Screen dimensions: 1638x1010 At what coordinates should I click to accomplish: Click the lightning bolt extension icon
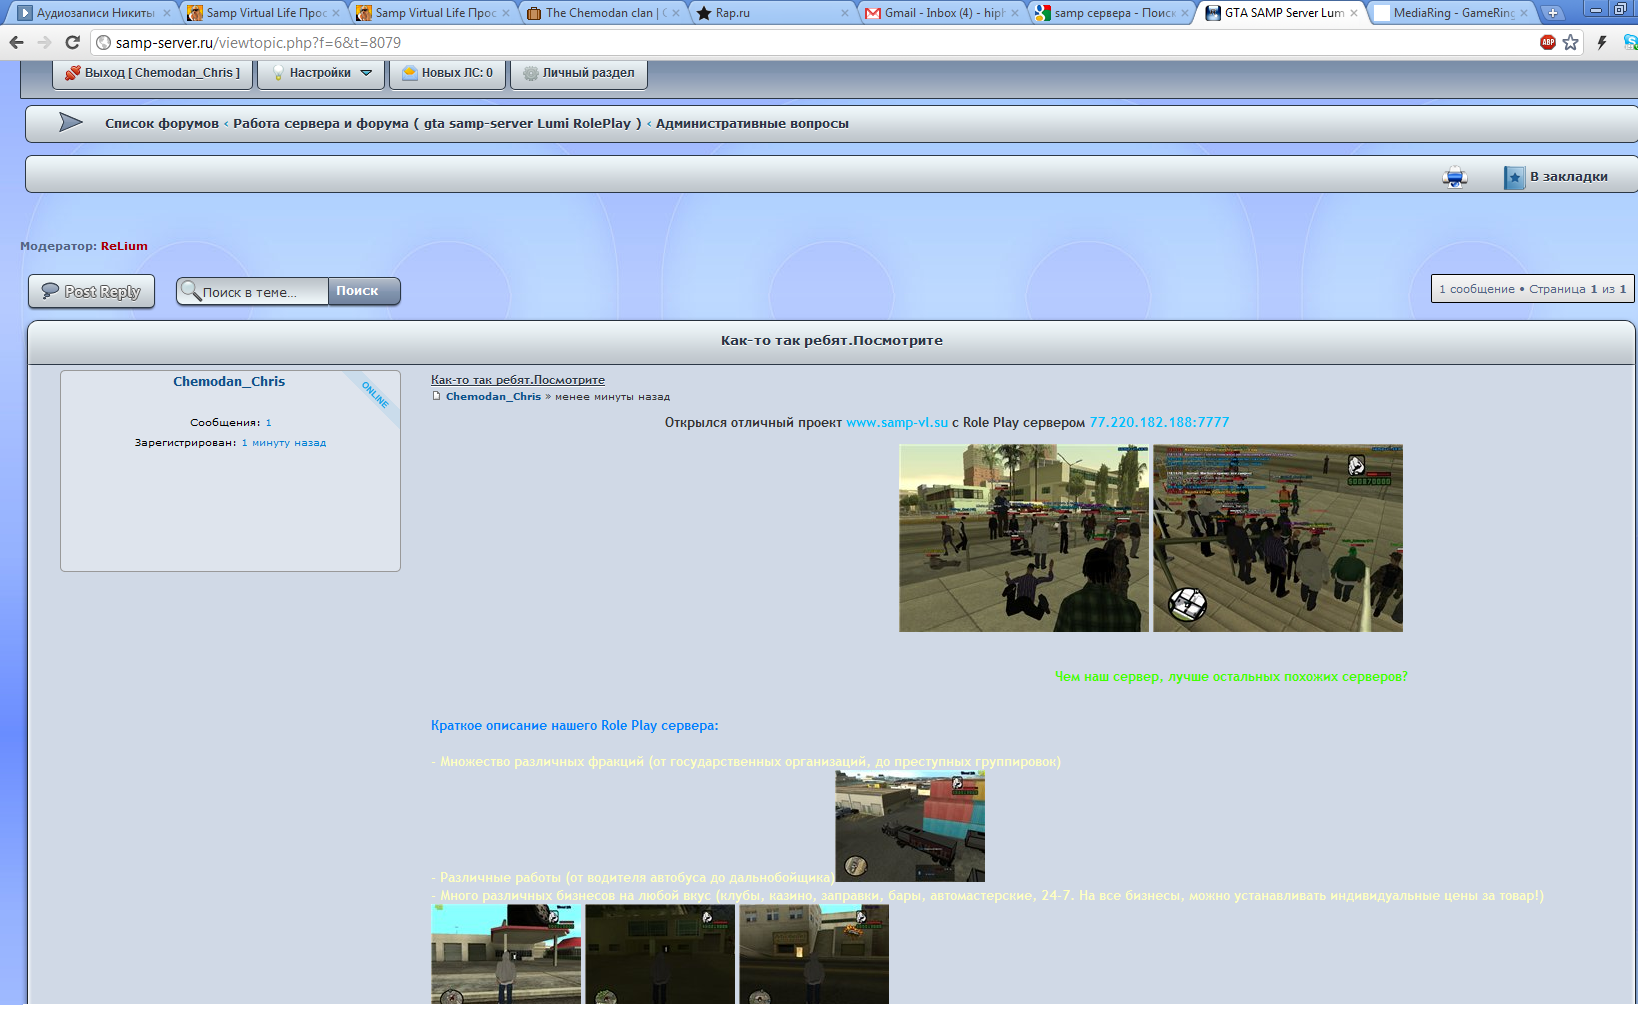coord(1602,42)
